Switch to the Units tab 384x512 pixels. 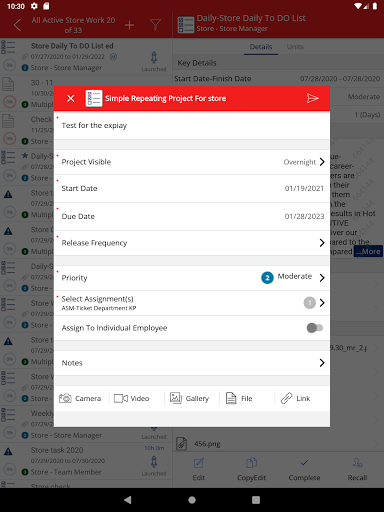coord(295,47)
